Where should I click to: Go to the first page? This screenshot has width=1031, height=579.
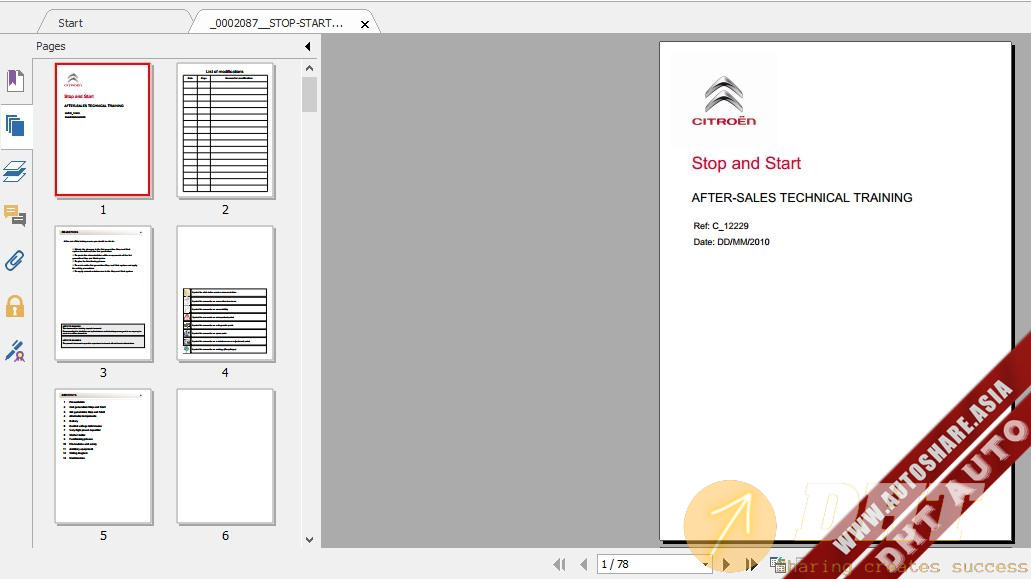pyautogui.click(x=560, y=565)
